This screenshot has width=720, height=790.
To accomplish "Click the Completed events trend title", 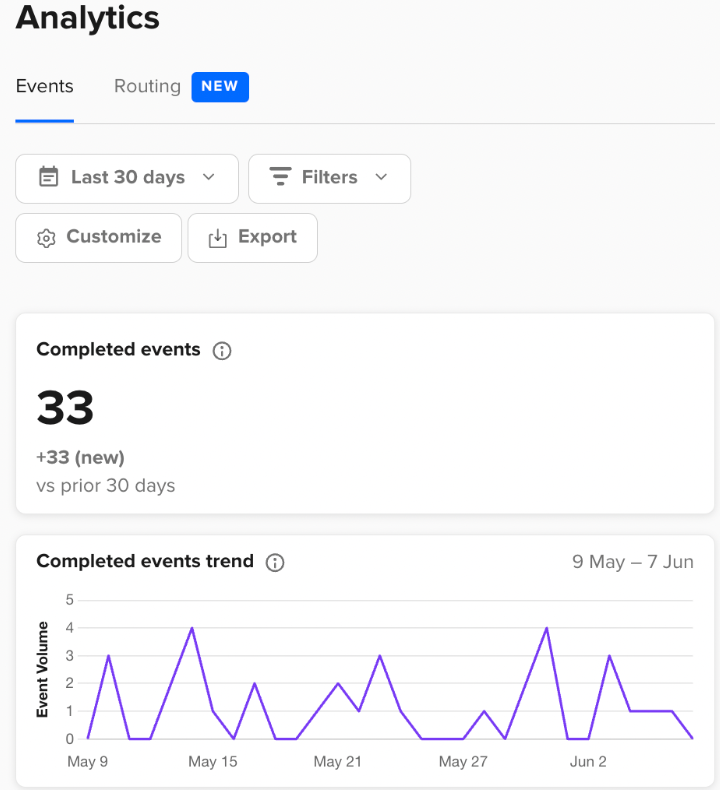I will coord(145,561).
